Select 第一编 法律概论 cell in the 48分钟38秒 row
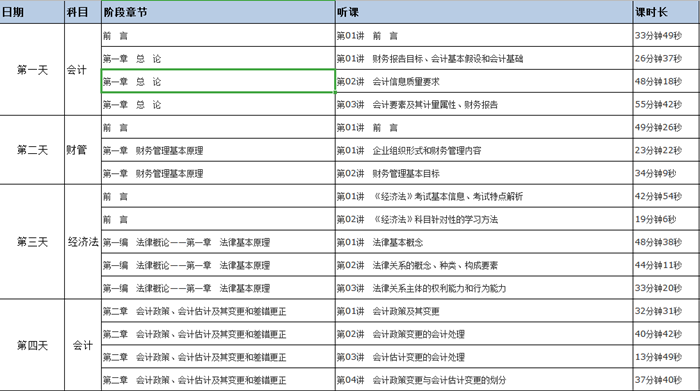700x391 pixels. coord(218,242)
